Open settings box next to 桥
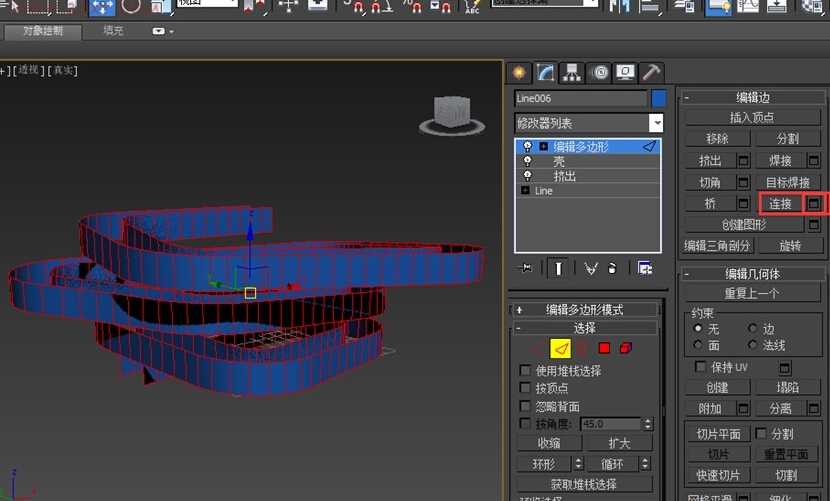 [x=744, y=203]
